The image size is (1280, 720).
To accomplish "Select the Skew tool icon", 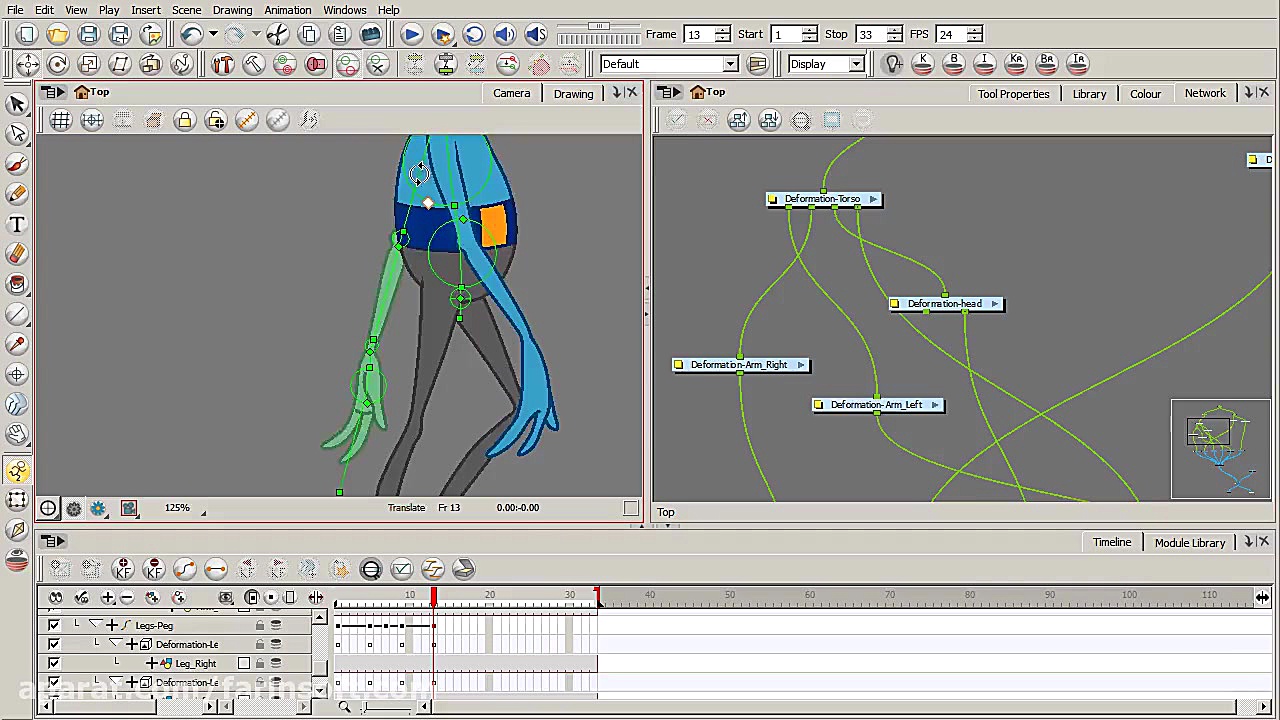I will coord(120,65).
